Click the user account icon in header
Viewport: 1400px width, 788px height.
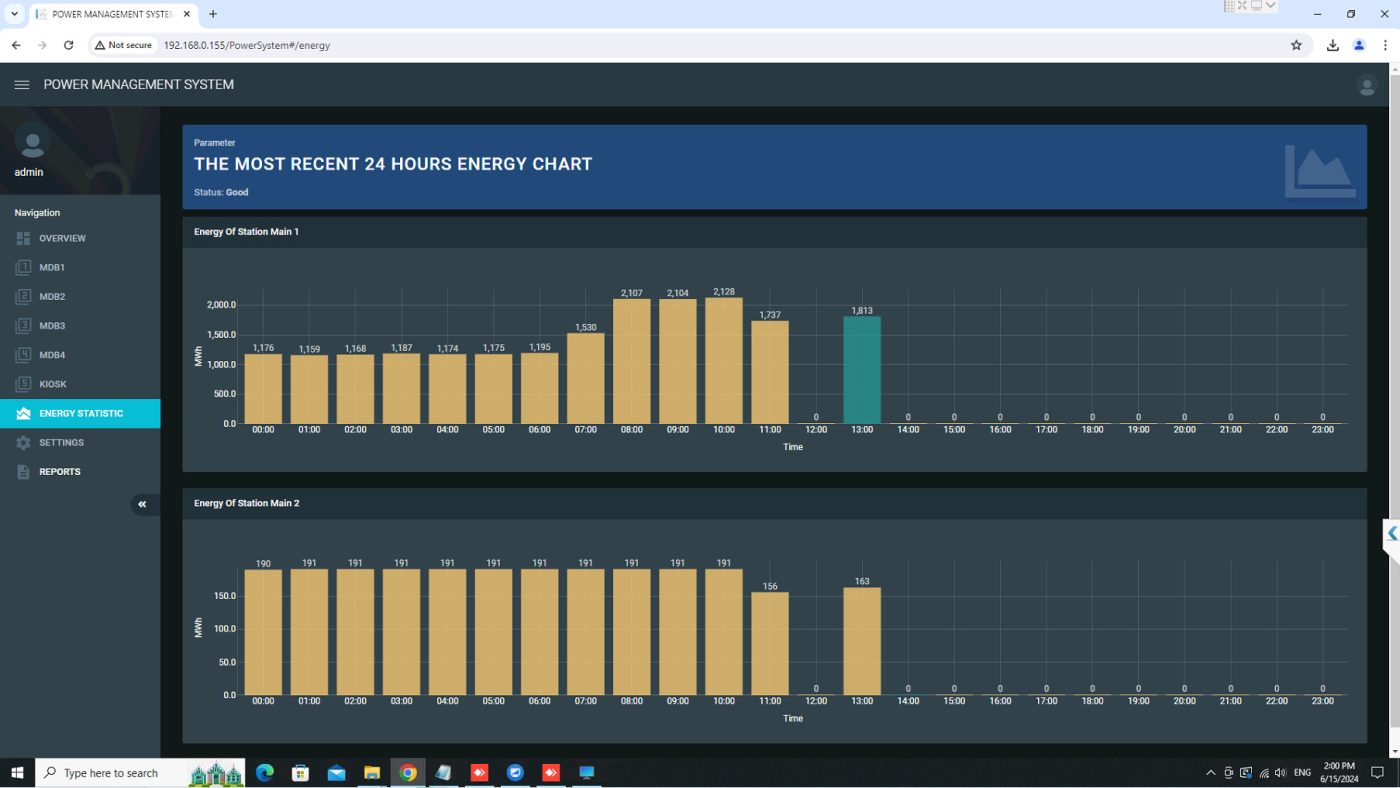1366,86
